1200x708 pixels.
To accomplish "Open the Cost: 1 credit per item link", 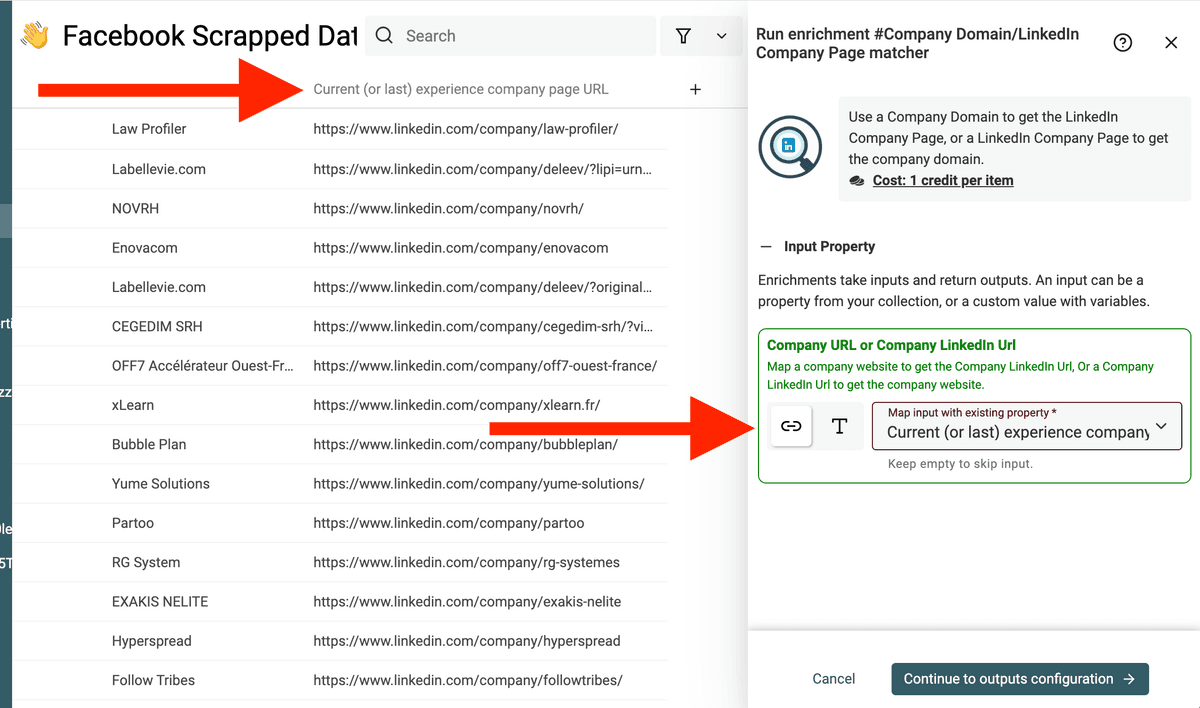I will tap(943, 180).
